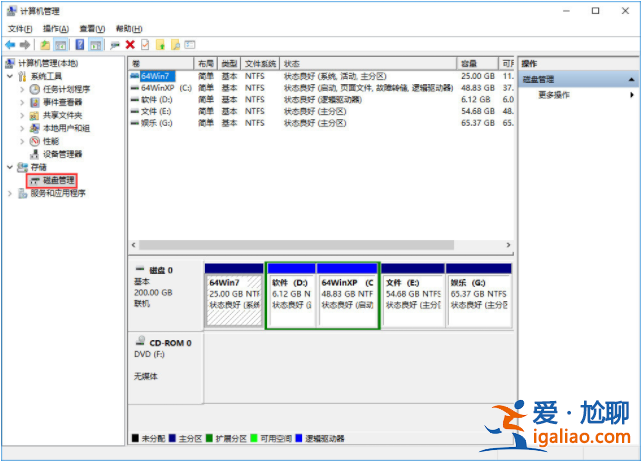Sort by the 状态 column header
Viewport: 643px width, 464px height.
coord(368,64)
